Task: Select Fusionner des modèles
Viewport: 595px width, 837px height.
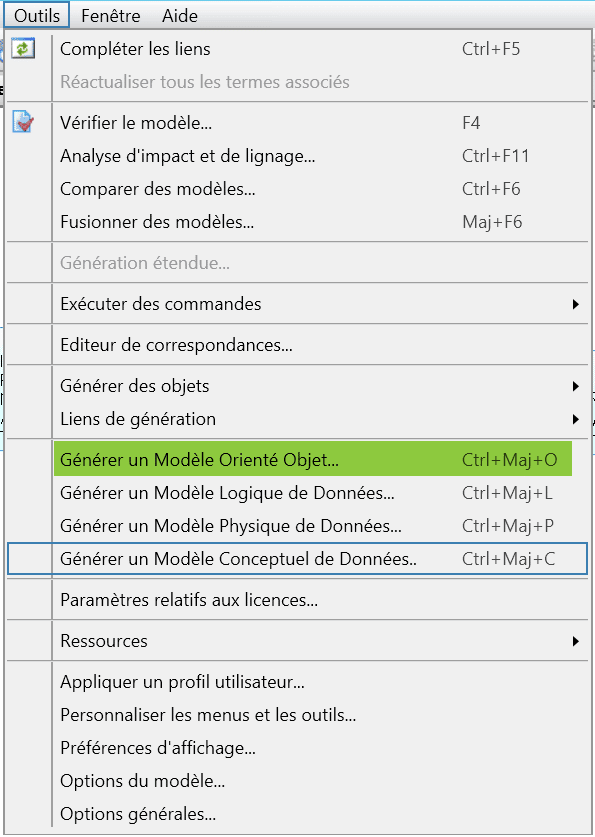Action: pos(313,222)
